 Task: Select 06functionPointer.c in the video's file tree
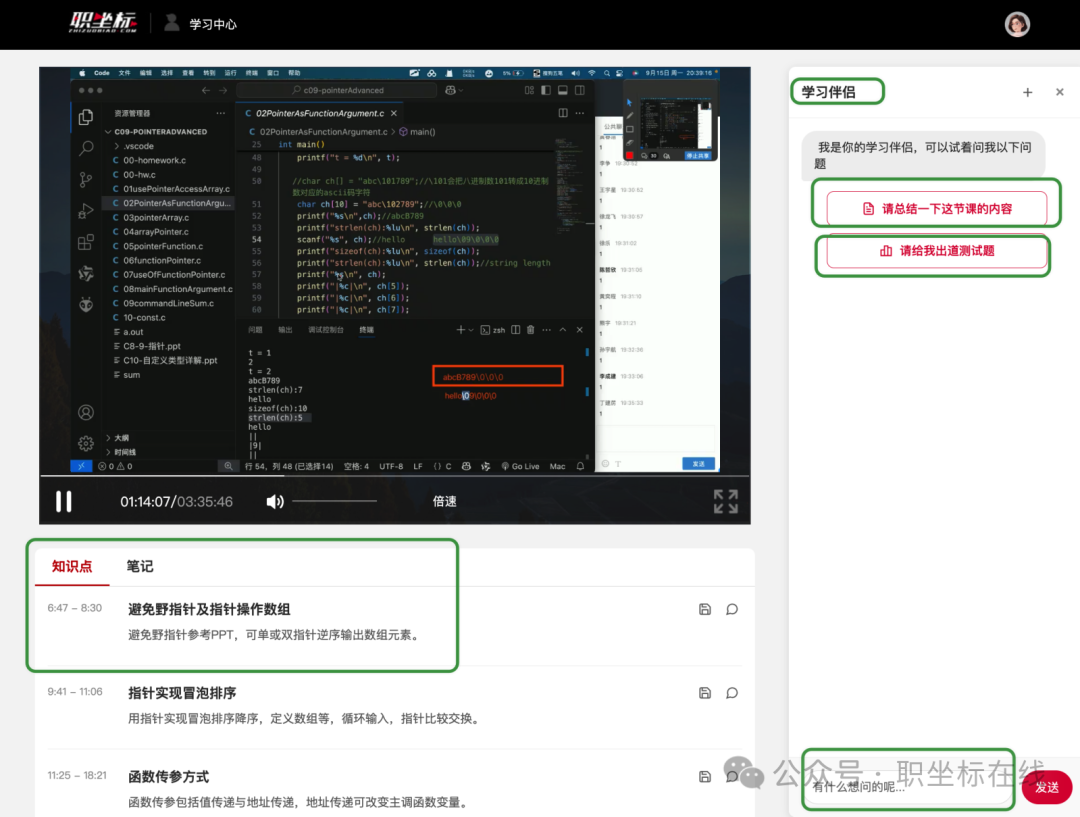[x=162, y=260]
